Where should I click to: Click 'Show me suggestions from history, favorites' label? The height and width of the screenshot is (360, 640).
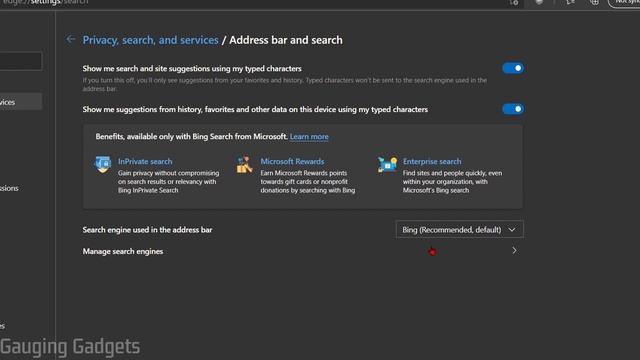(255, 109)
